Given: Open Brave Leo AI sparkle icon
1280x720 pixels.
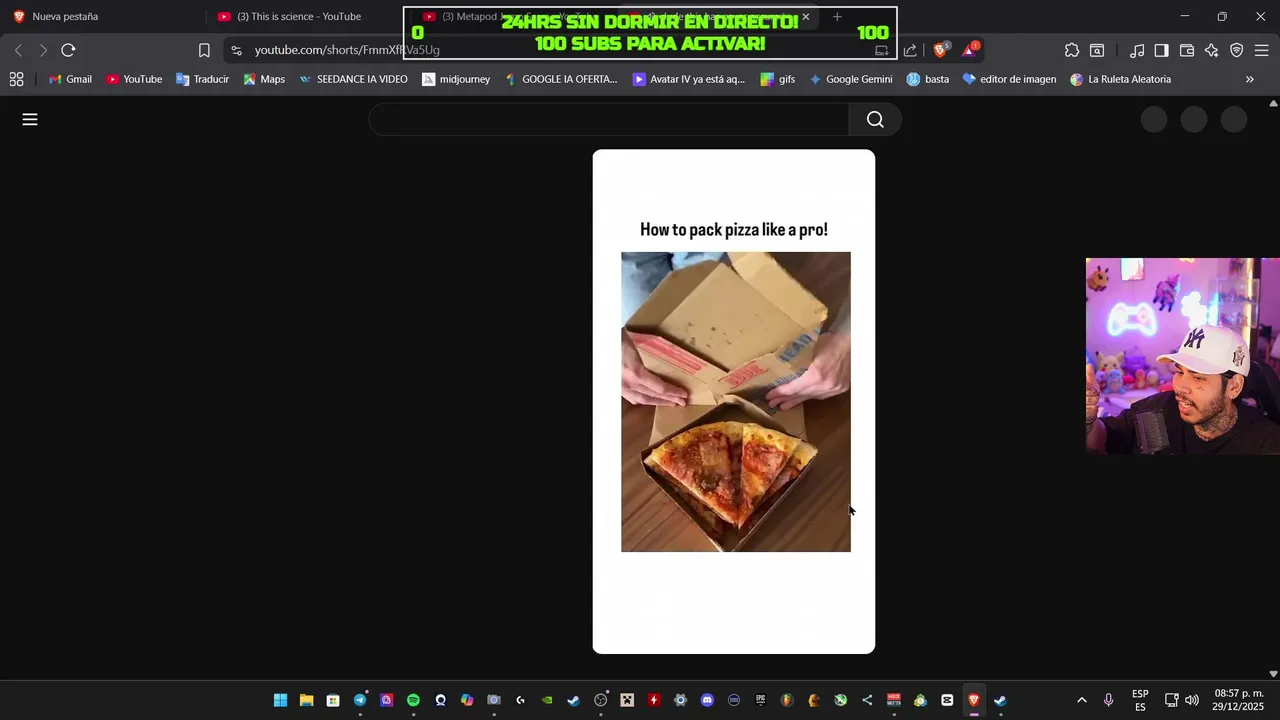Looking at the screenshot, I should tap(1211, 50).
